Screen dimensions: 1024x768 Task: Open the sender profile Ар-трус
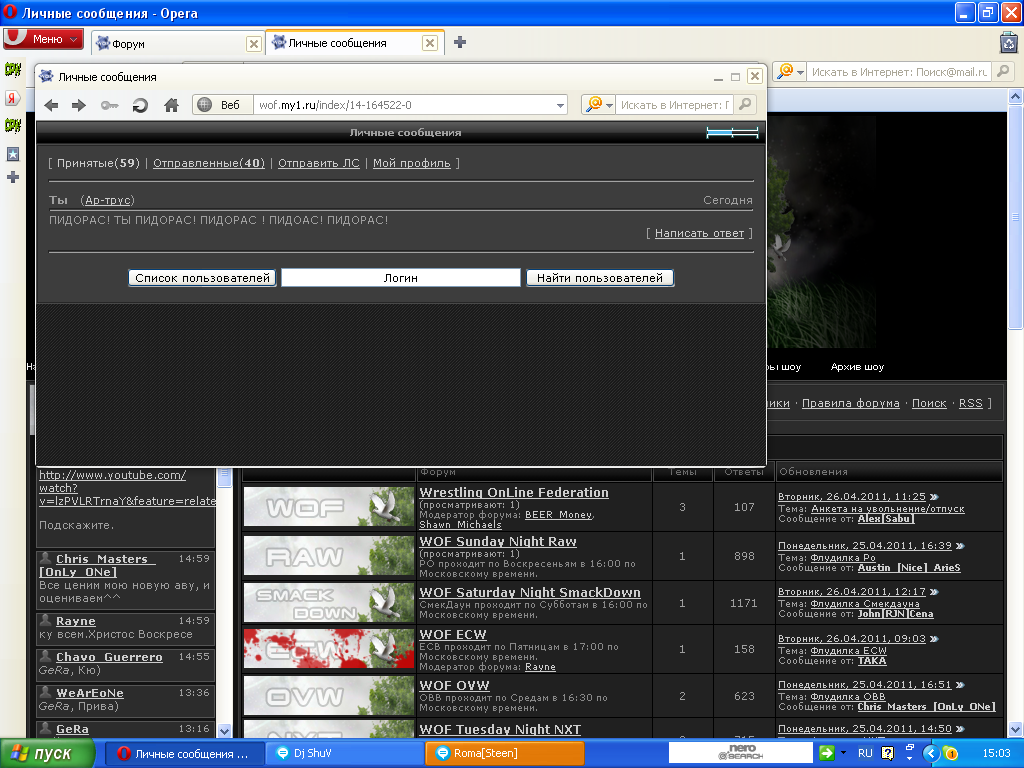109,200
